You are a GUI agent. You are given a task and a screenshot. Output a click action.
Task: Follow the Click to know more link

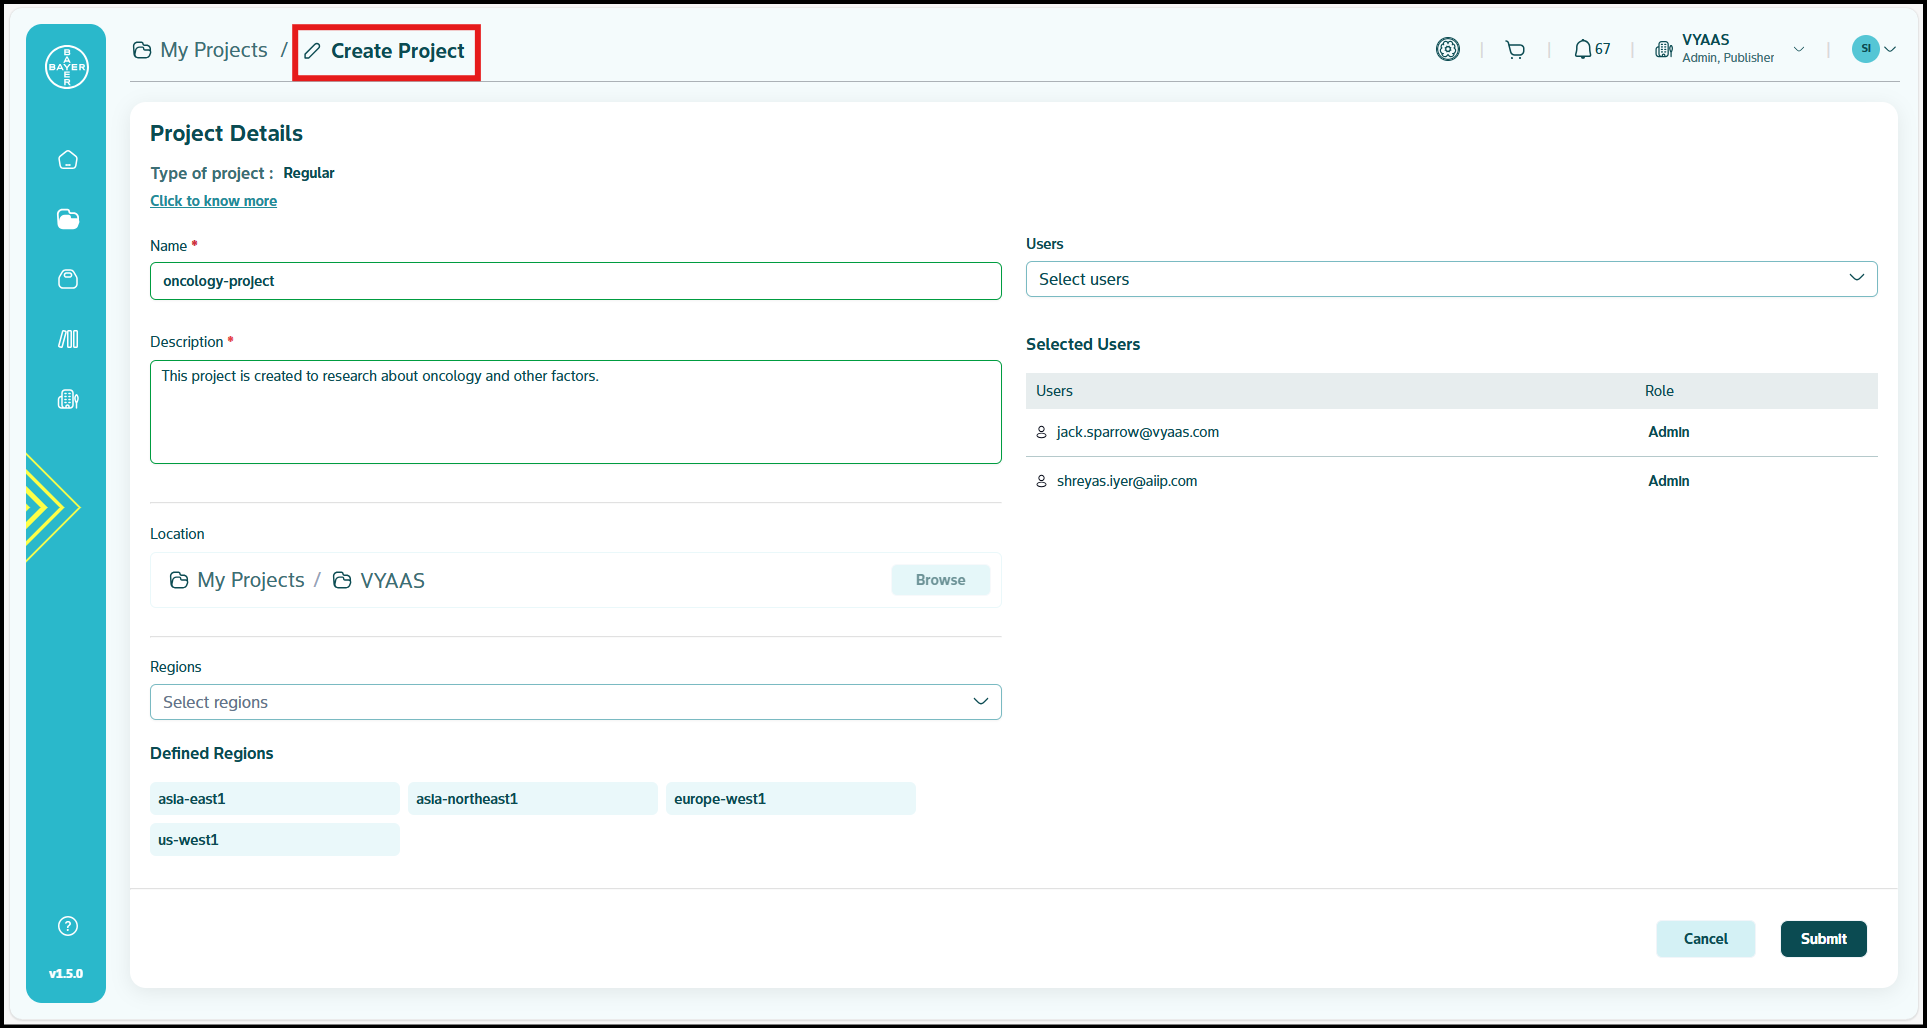tap(213, 201)
